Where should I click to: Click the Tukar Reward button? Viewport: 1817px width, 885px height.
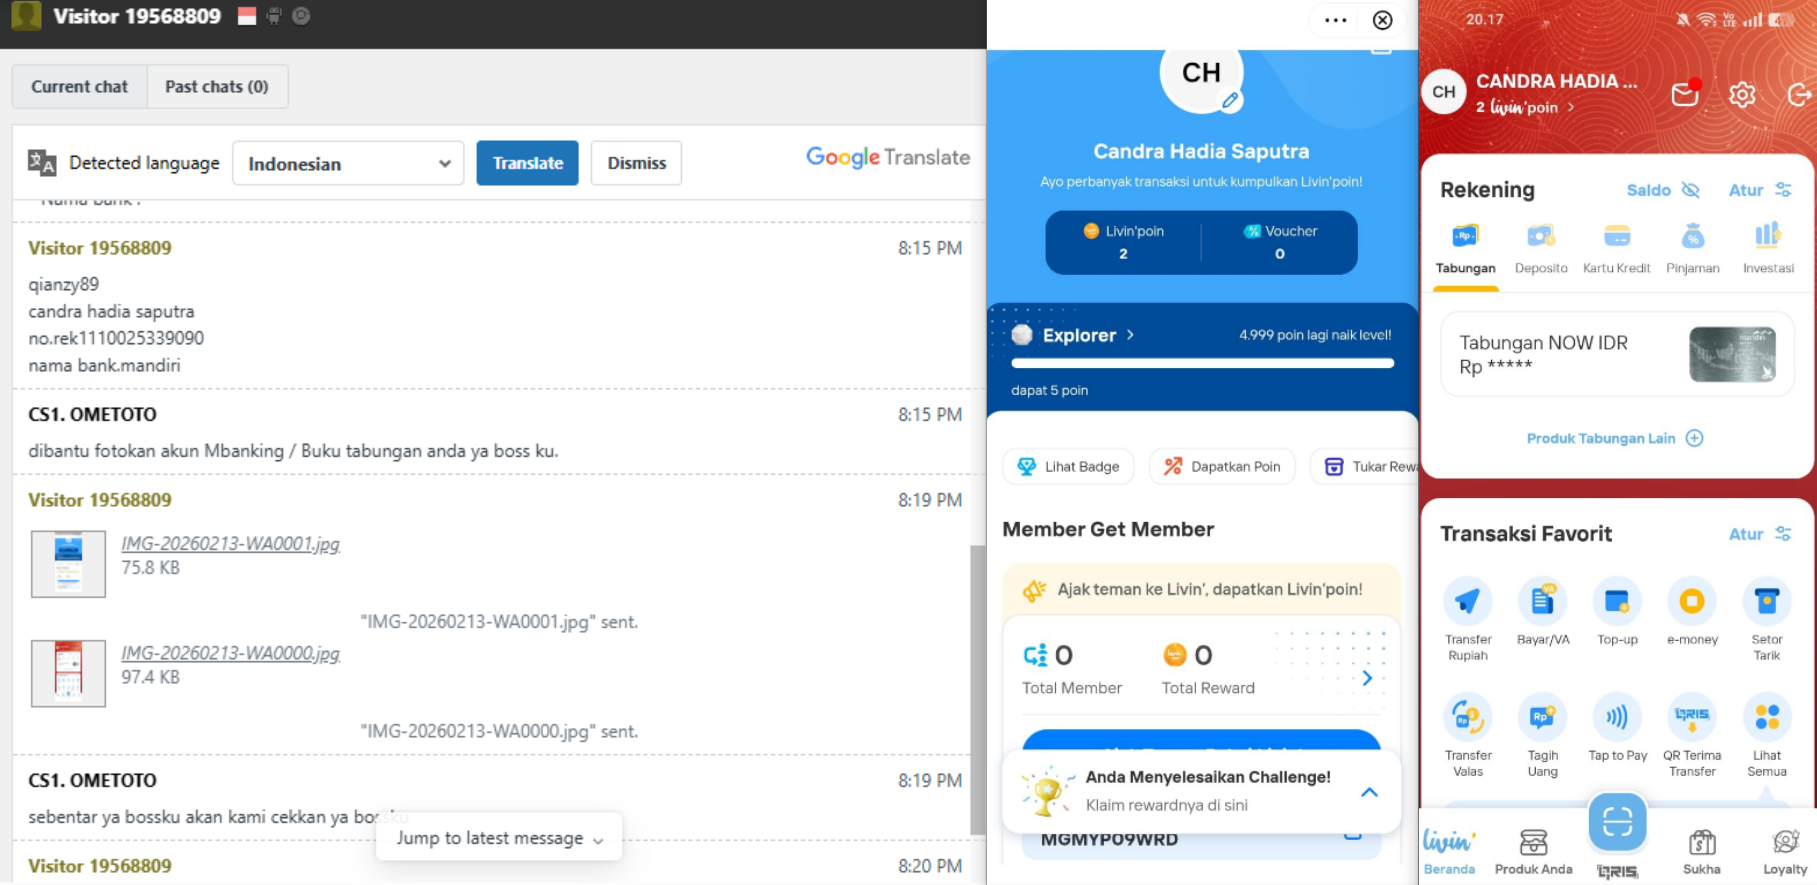point(1364,466)
